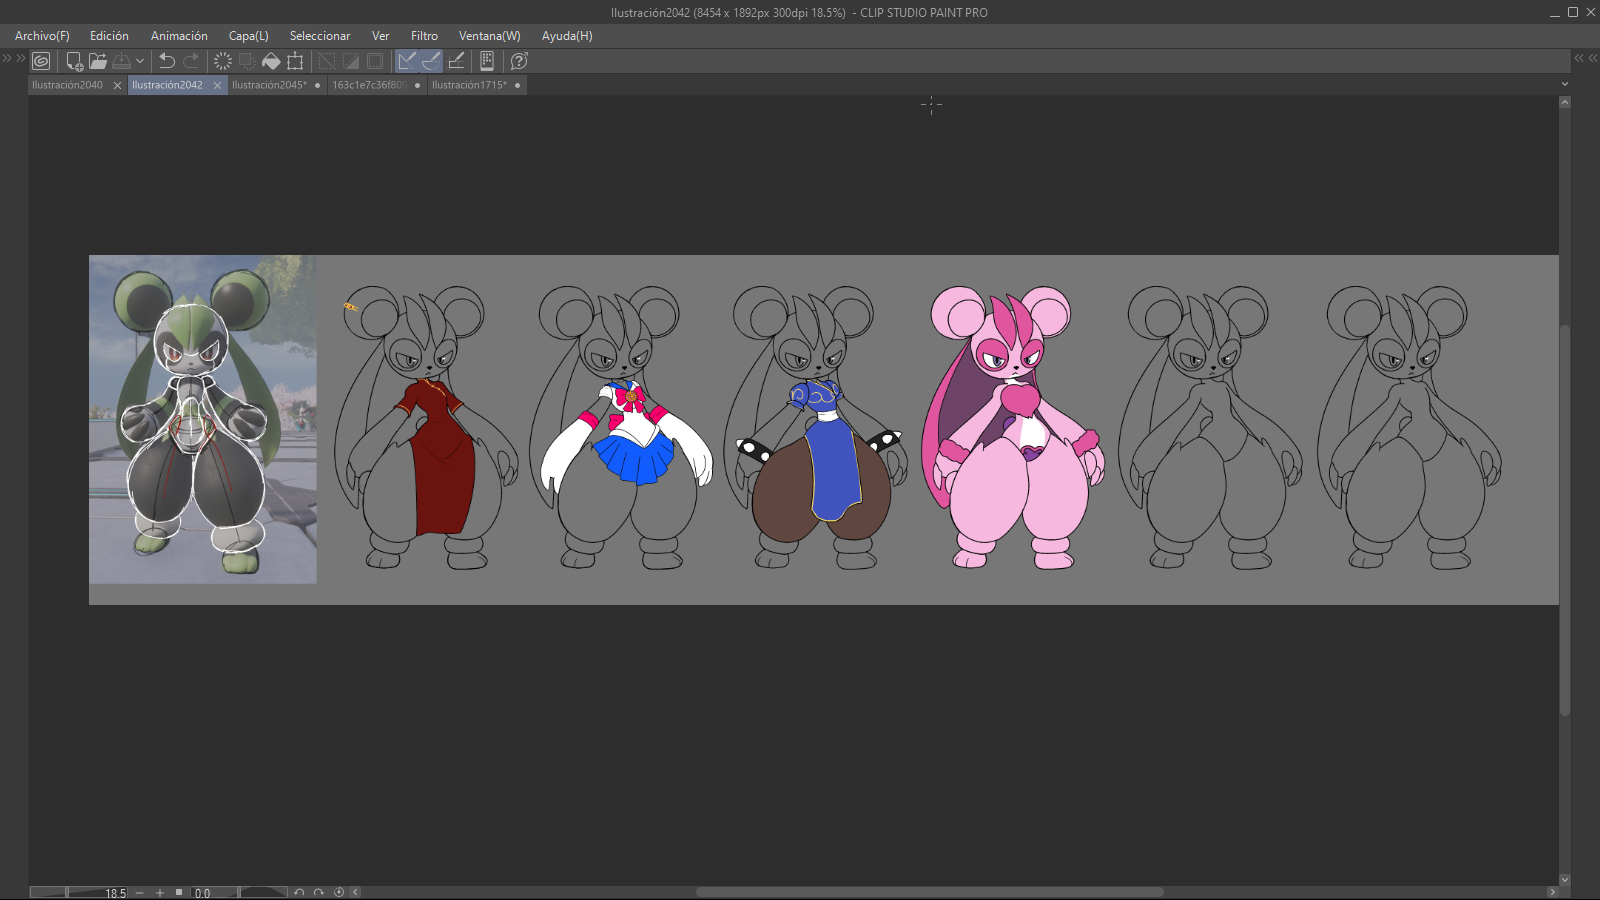The height and width of the screenshot is (900, 1600).
Task: Click the pink colored character illustration
Action: [1012, 428]
